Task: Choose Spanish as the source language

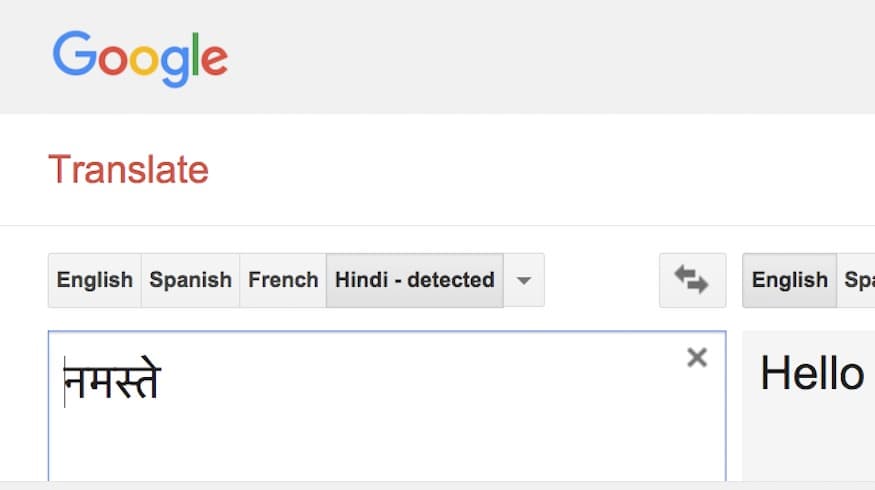Action: coord(190,280)
